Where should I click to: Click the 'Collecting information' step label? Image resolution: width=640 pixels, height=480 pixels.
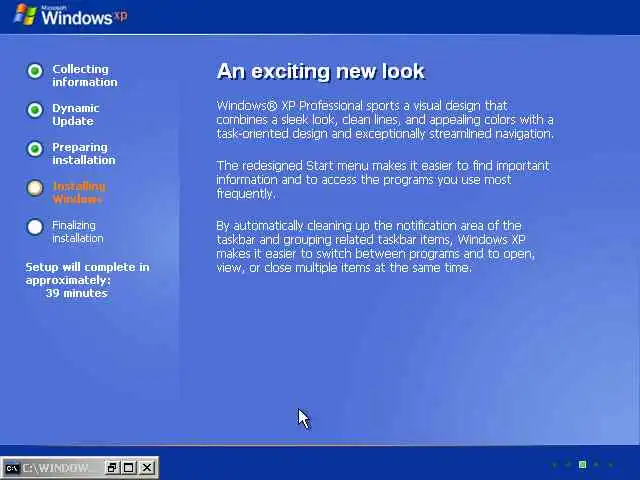(85, 76)
